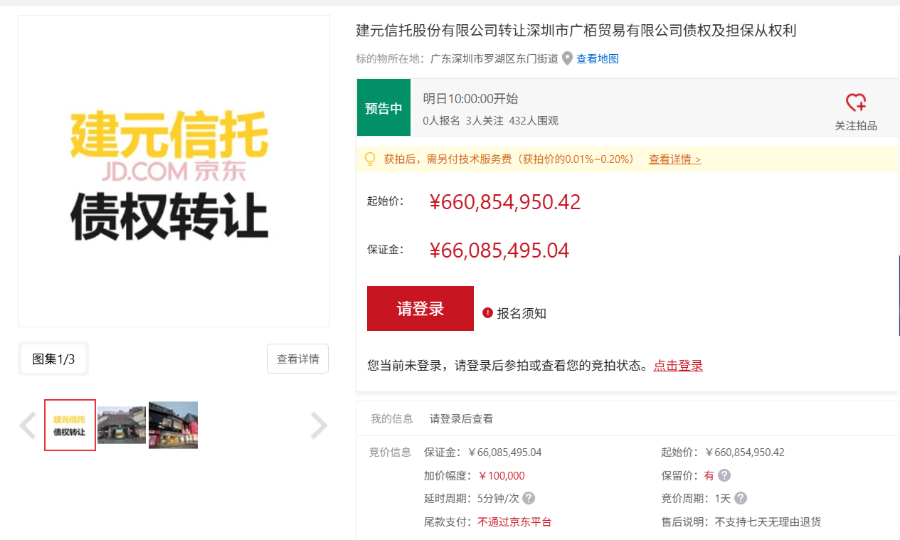The width and height of the screenshot is (900, 540).
Task: Click the 延时周期 value 5分钟/次
Action: pyautogui.click(x=498, y=498)
